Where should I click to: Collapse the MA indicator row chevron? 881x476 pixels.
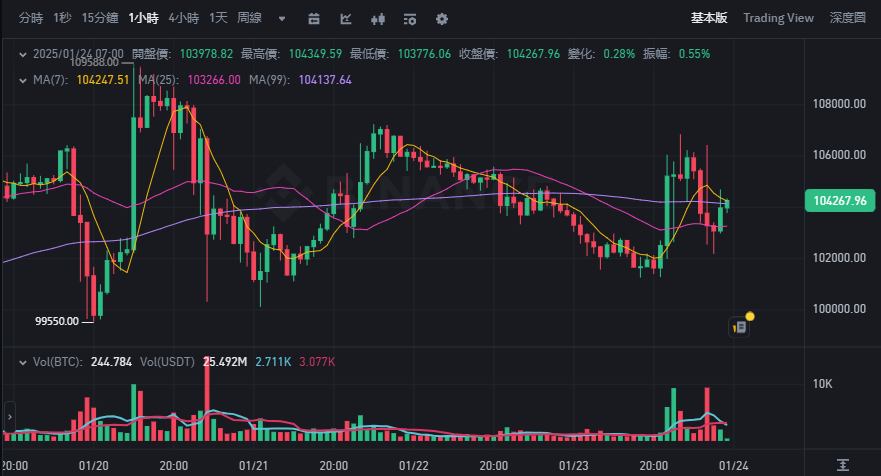point(22,80)
